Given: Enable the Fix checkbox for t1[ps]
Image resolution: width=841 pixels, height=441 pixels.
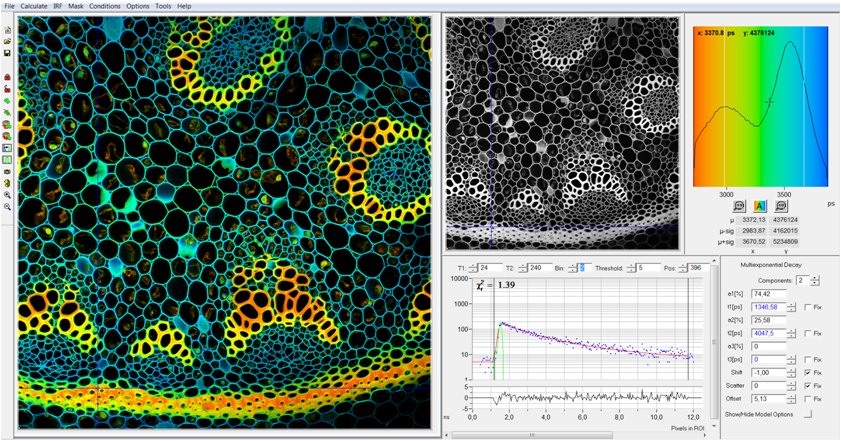Looking at the screenshot, I should (808, 307).
